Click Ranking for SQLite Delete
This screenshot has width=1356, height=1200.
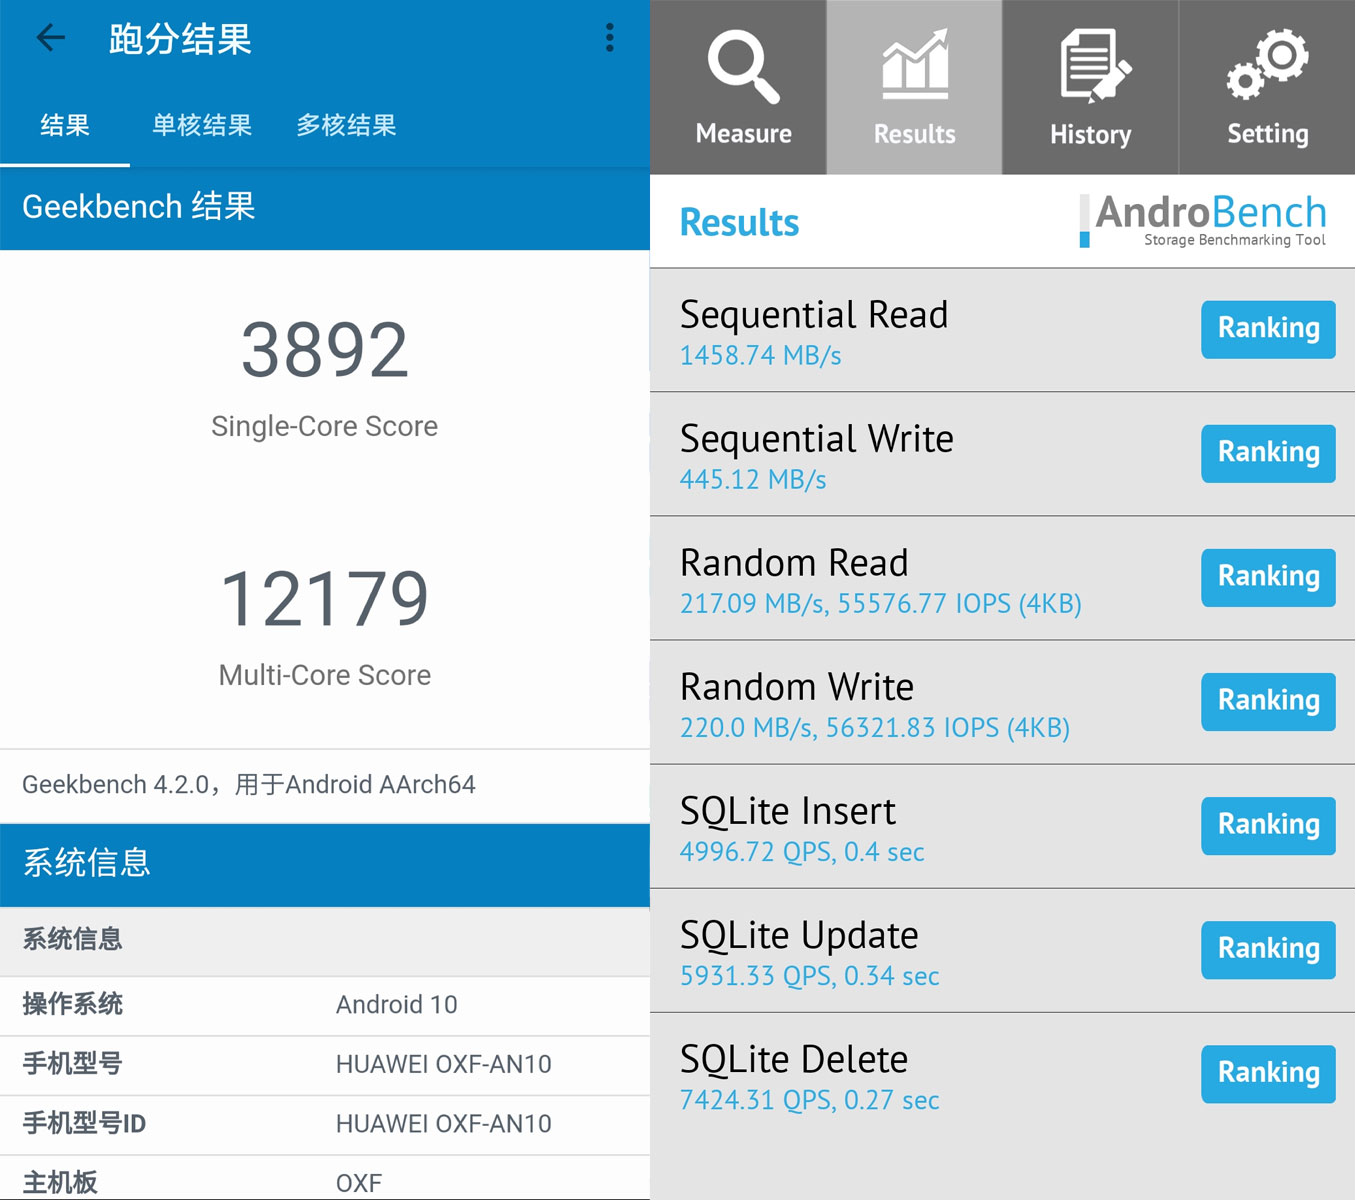point(1268,1073)
